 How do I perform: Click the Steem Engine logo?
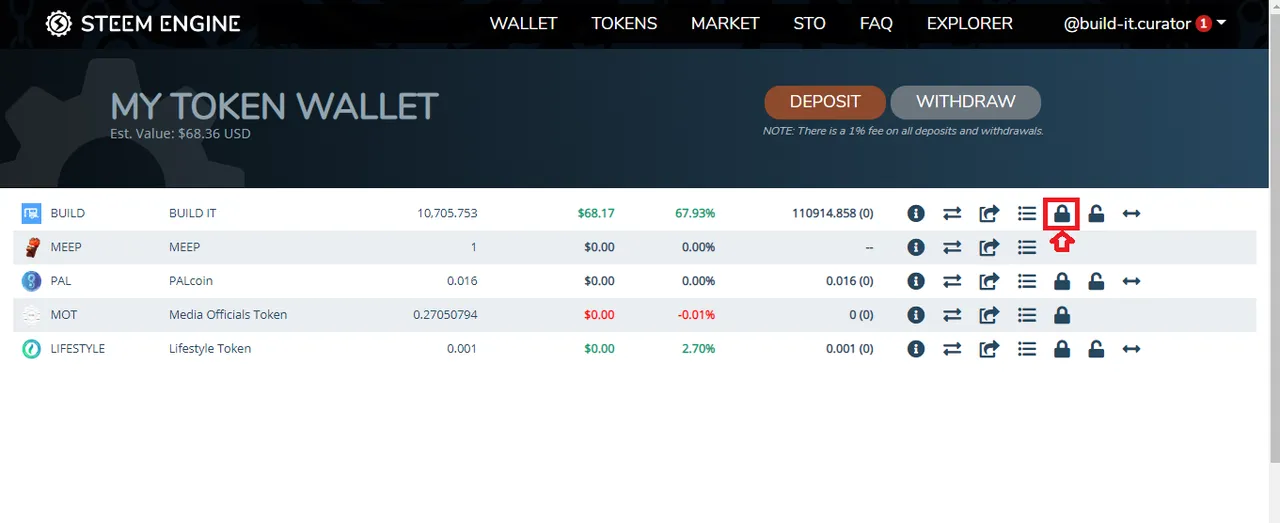click(x=143, y=23)
